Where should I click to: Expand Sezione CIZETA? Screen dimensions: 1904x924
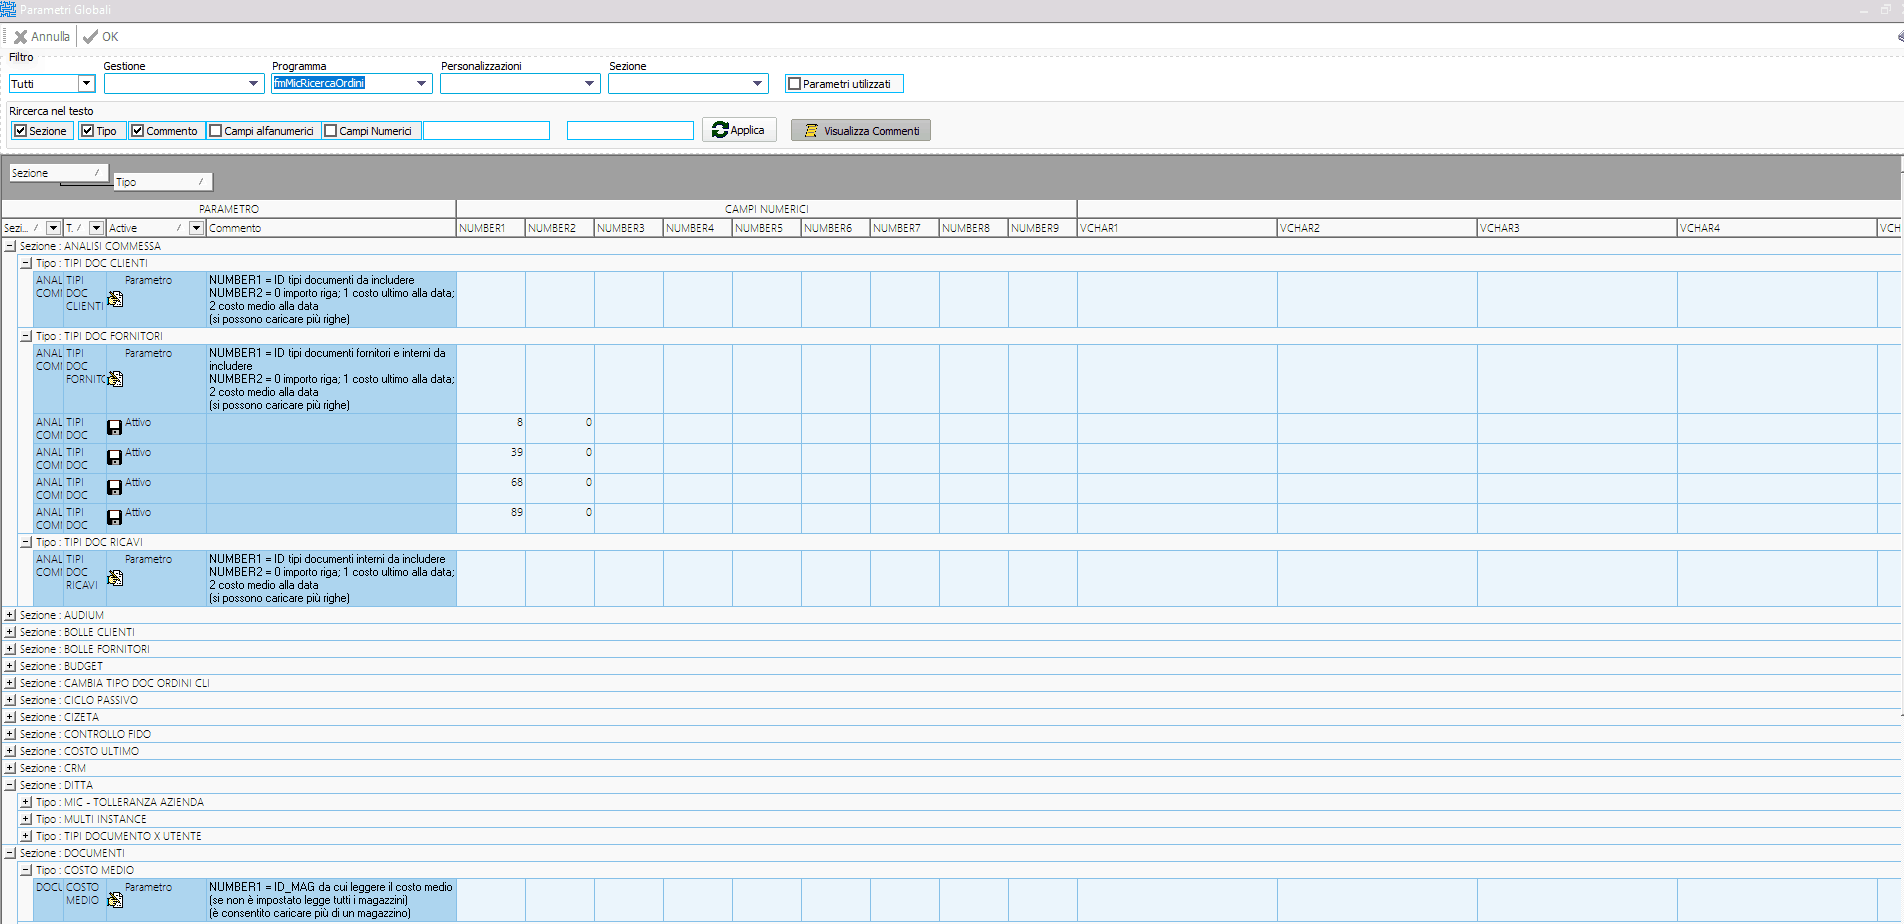tap(10, 717)
